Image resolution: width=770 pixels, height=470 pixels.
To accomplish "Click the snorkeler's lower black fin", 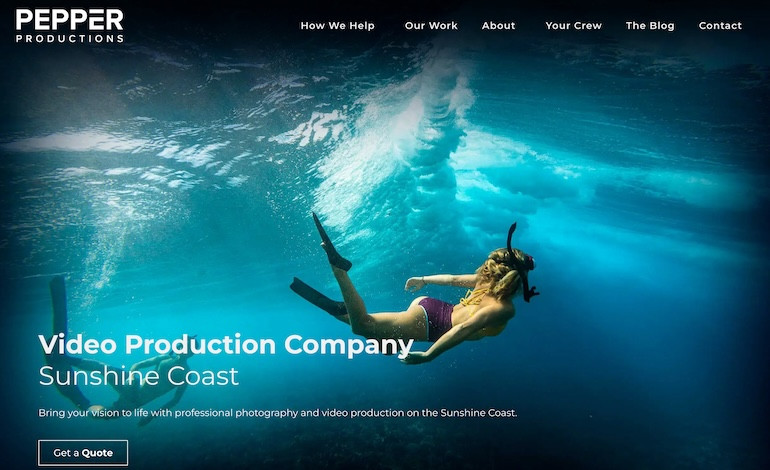I will (318, 298).
